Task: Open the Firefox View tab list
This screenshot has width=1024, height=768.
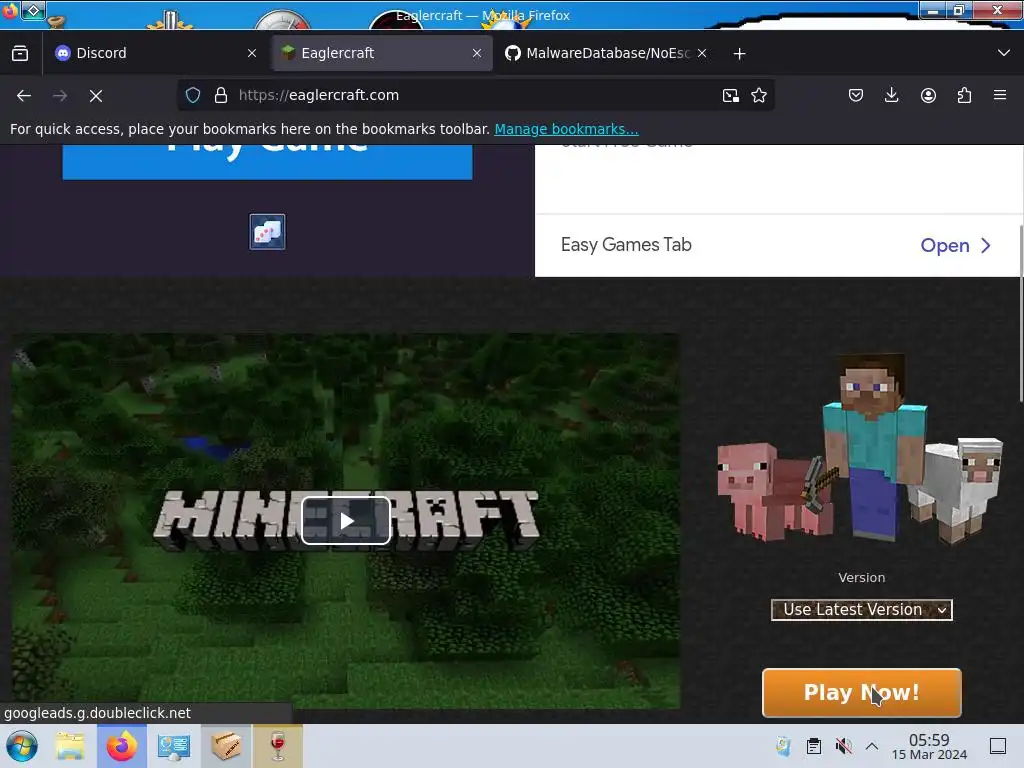Action: pos(20,54)
